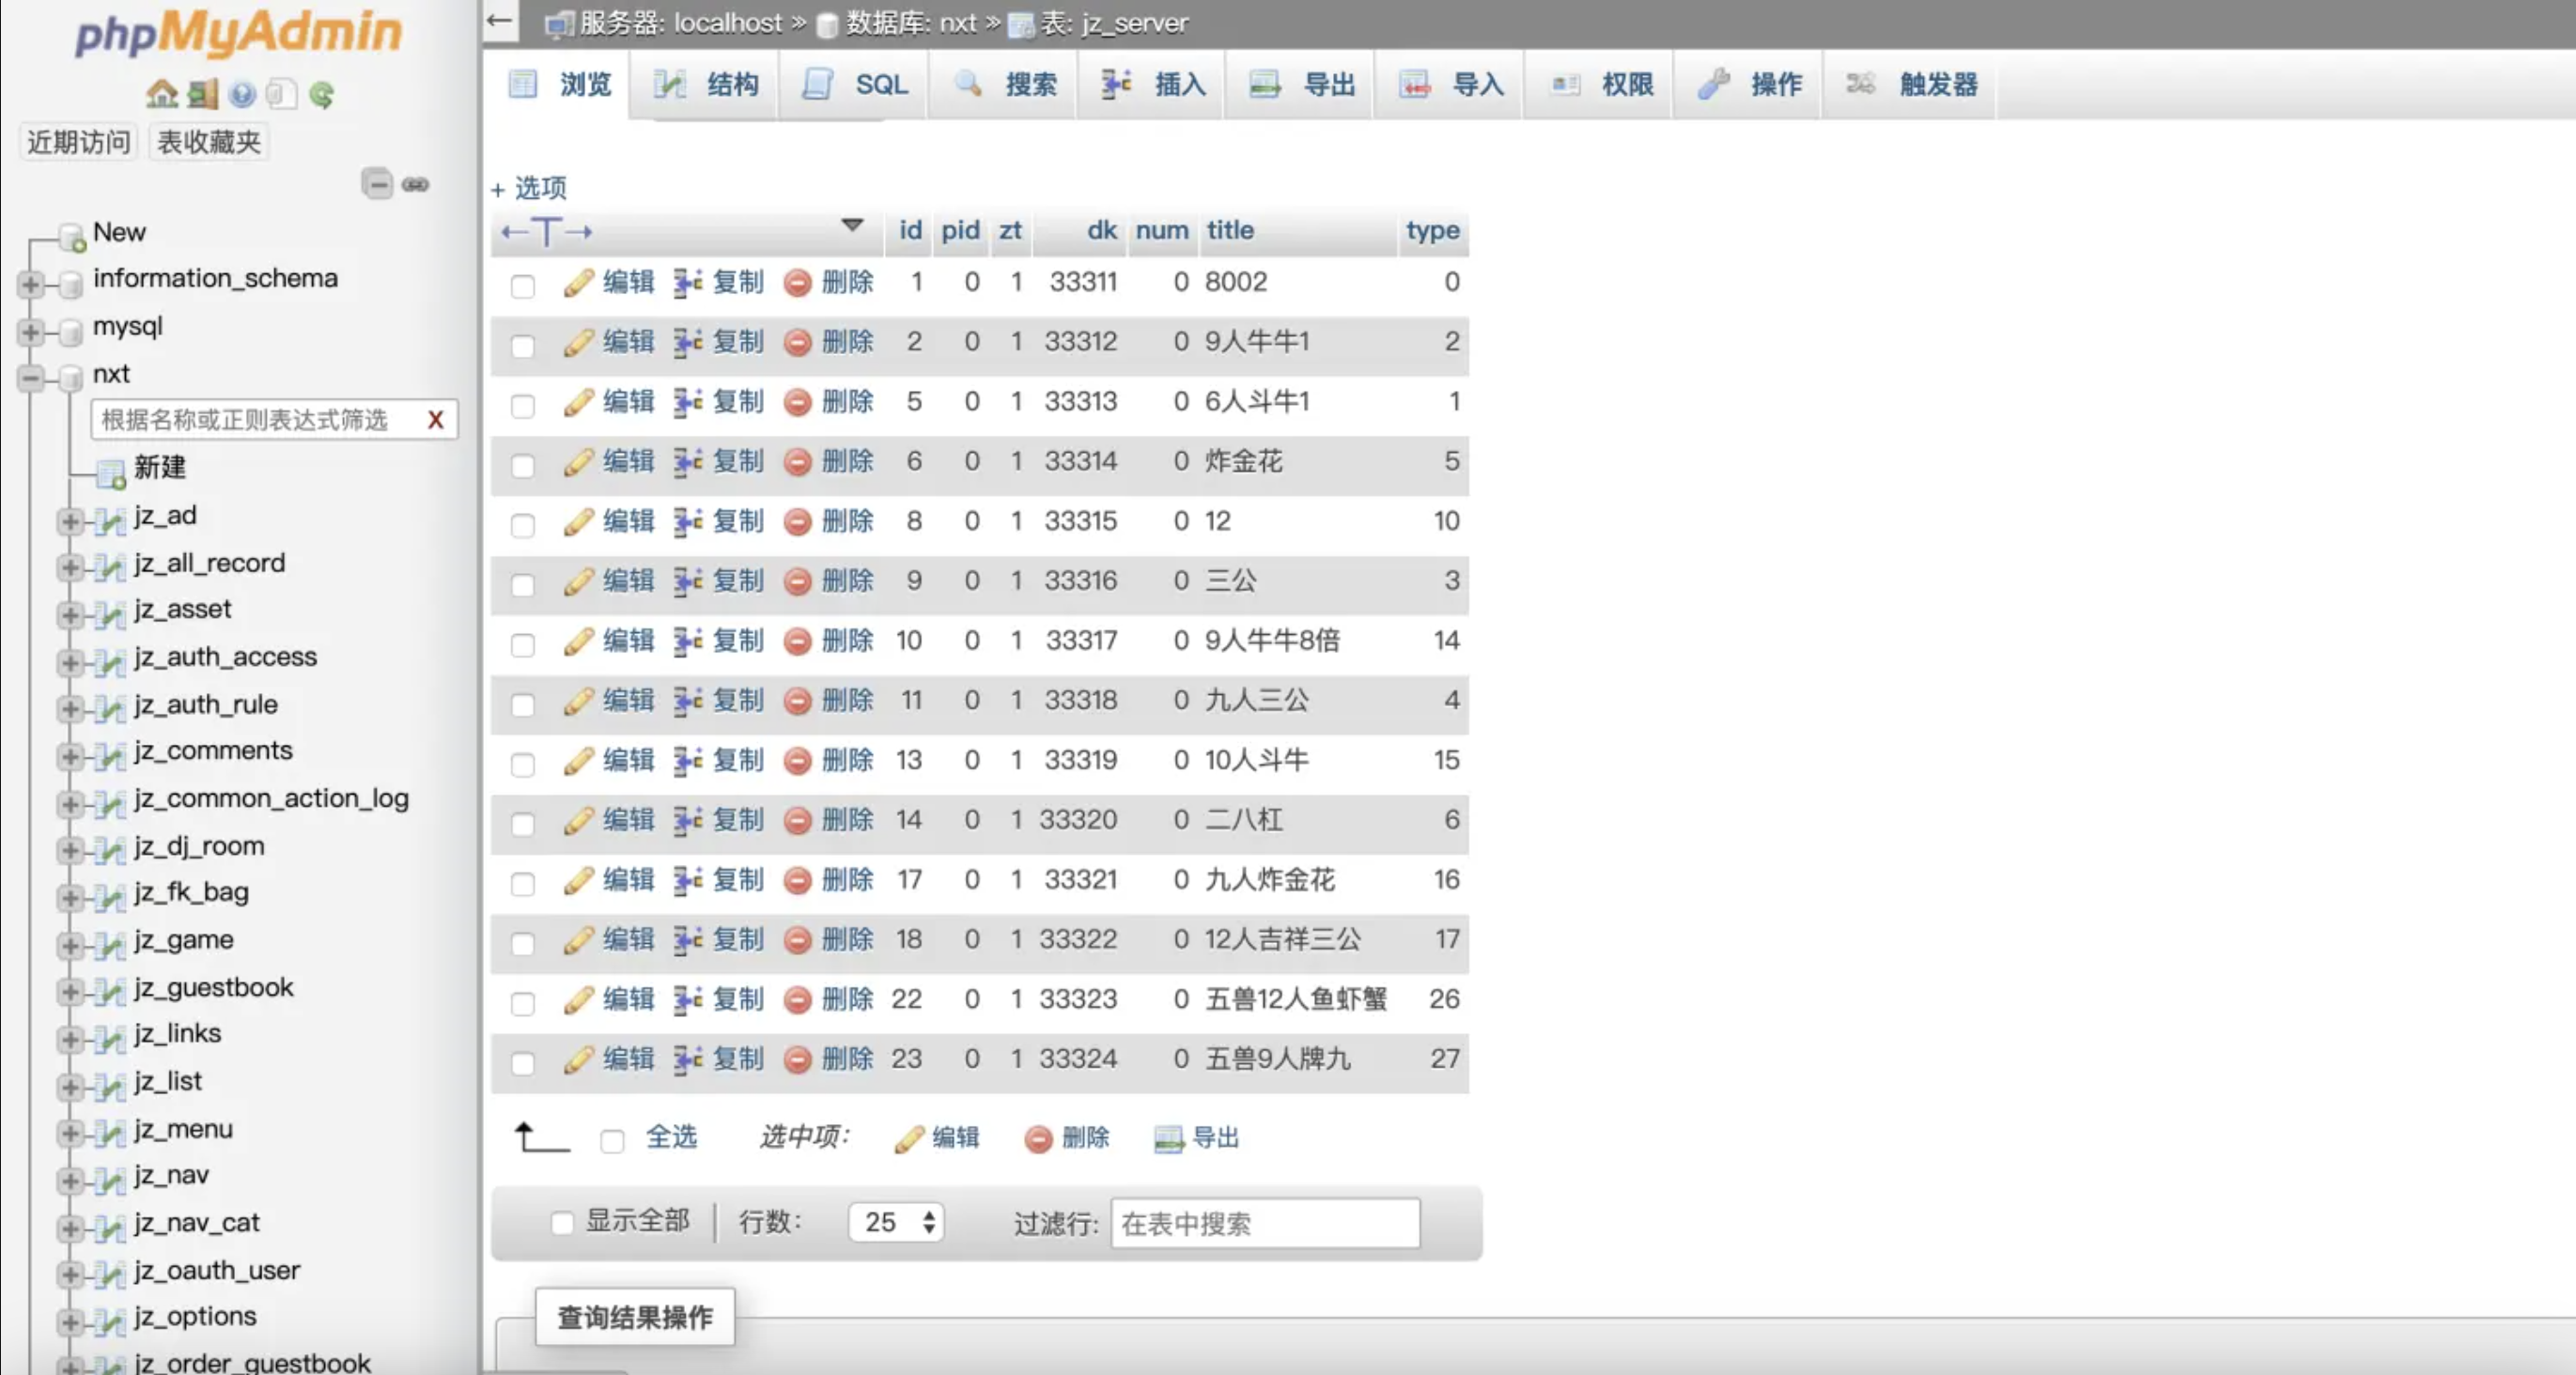Click jz_ad table structure icon in tree
The image size is (2576, 1375).
click(109, 519)
